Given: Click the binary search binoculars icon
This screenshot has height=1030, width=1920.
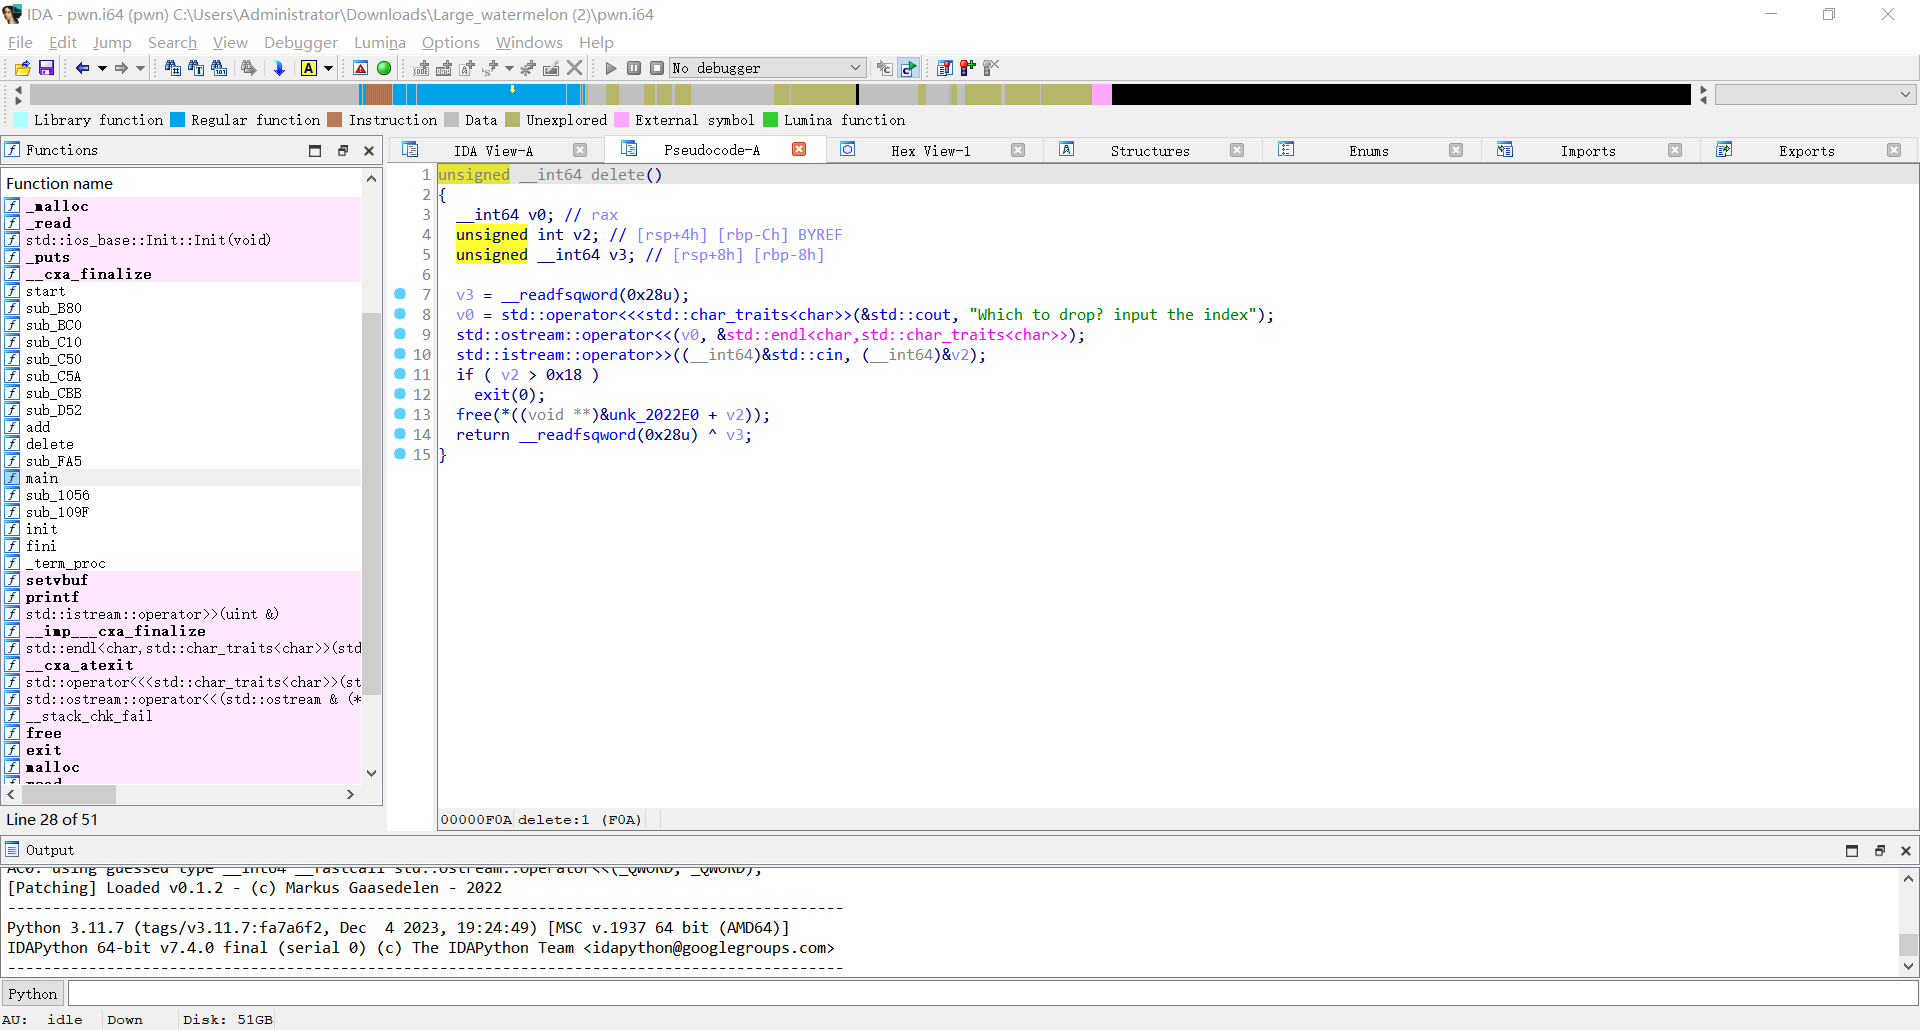Looking at the screenshot, I should click(220, 68).
